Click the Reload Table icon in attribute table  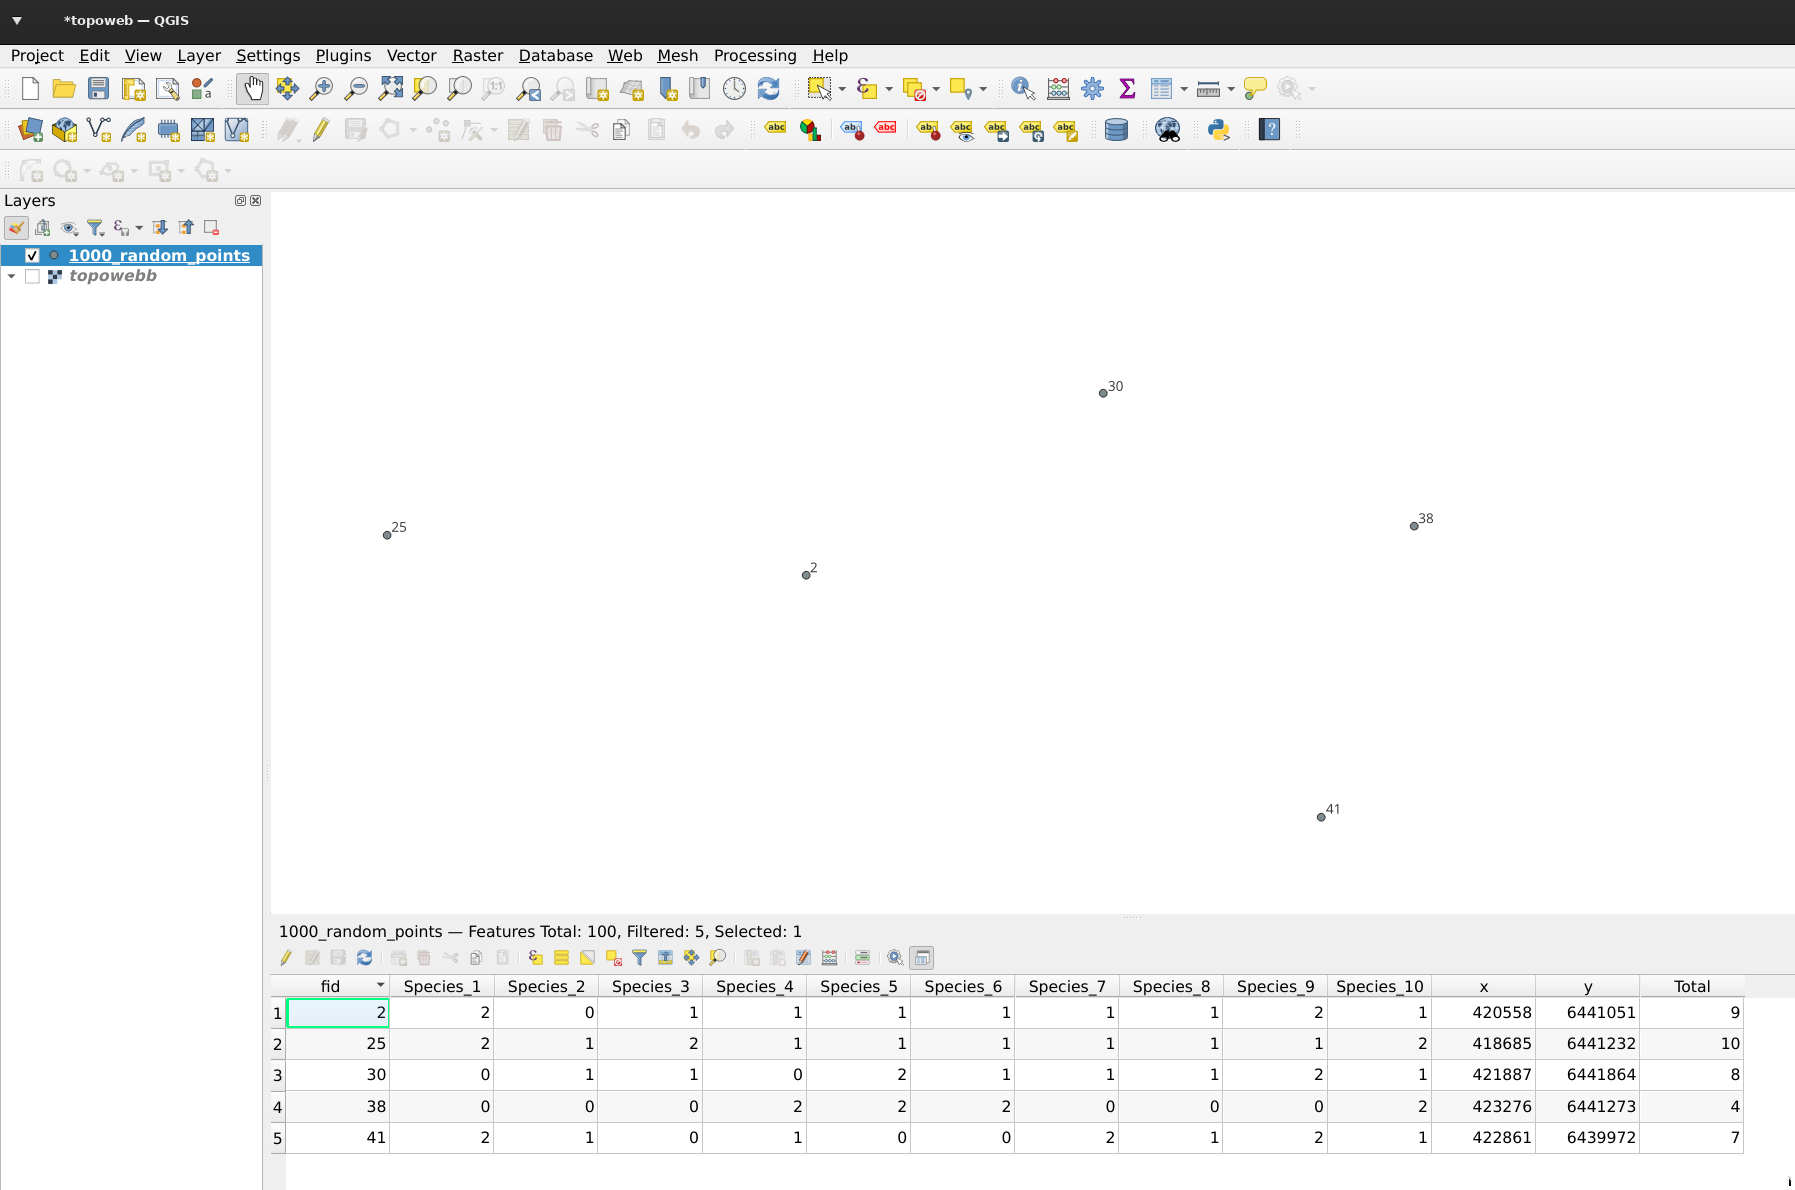[364, 958]
